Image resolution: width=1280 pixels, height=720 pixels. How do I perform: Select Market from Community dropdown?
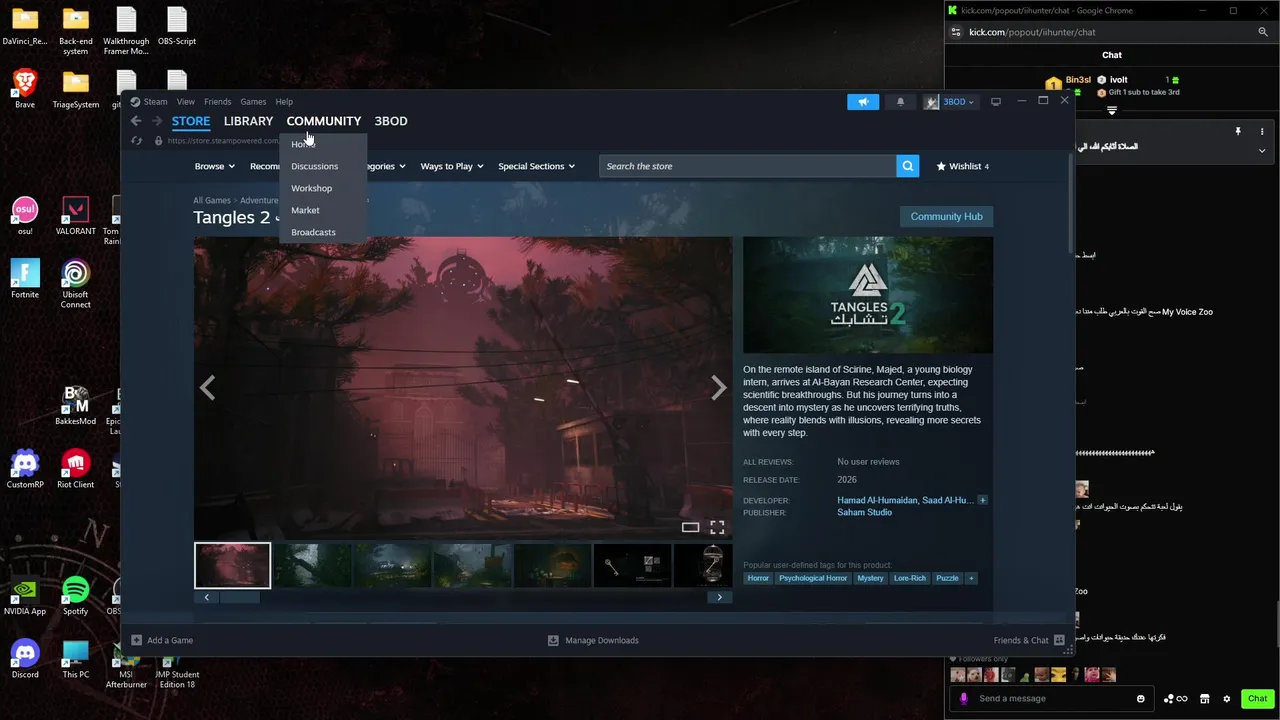[306, 210]
